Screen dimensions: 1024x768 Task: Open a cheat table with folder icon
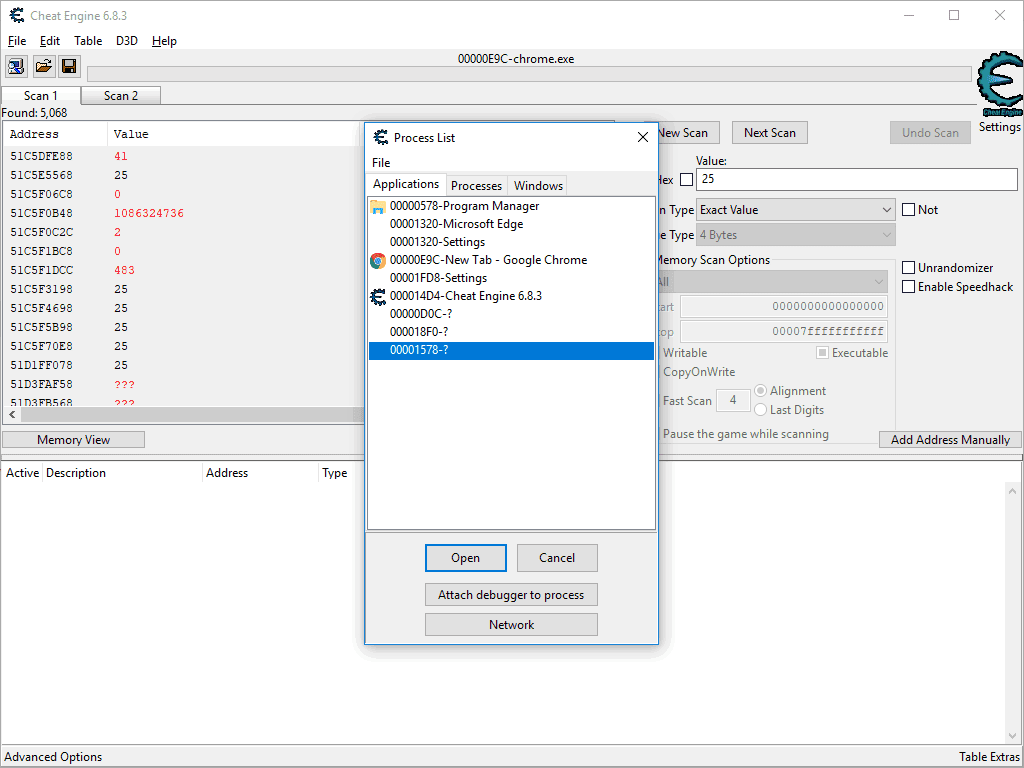(x=43, y=66)
